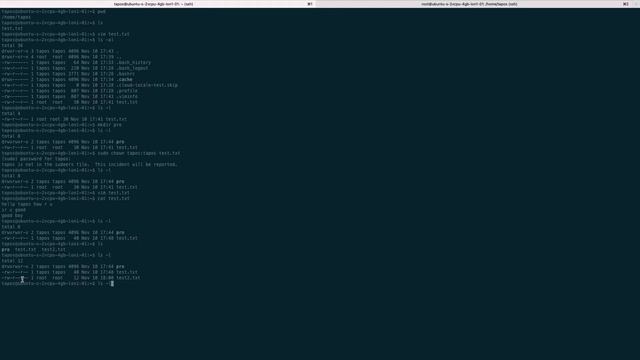This screenshot has height=360, width=640.
Task: Click the 'sudo chown tapos:tapos test.txt' command
Action: coord(138,153)
